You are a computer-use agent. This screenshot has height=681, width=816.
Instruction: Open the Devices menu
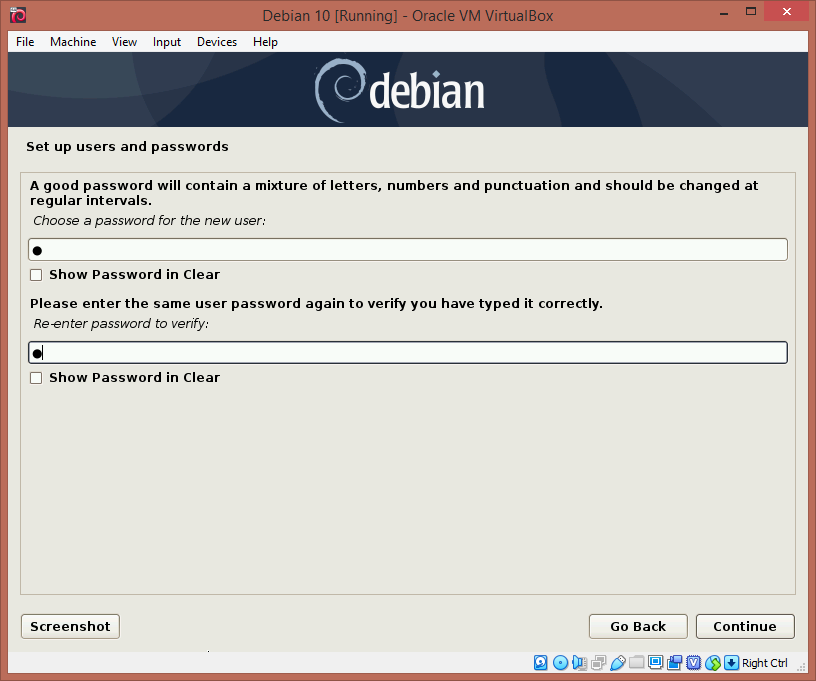point(217,42)
